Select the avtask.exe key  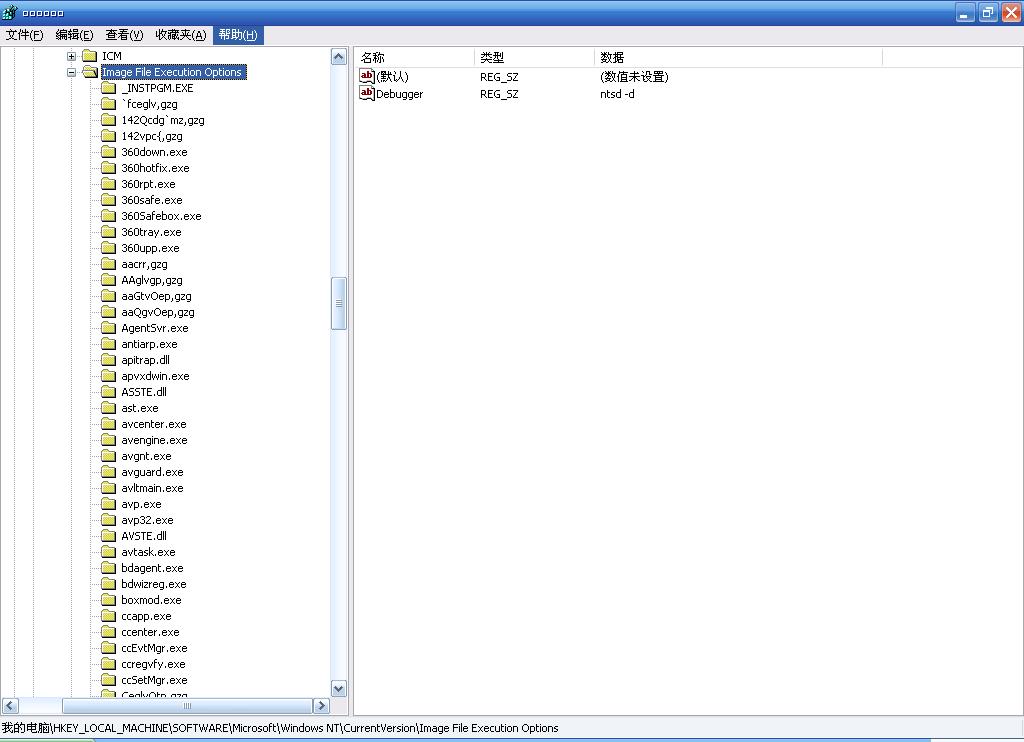click(148, 553)
